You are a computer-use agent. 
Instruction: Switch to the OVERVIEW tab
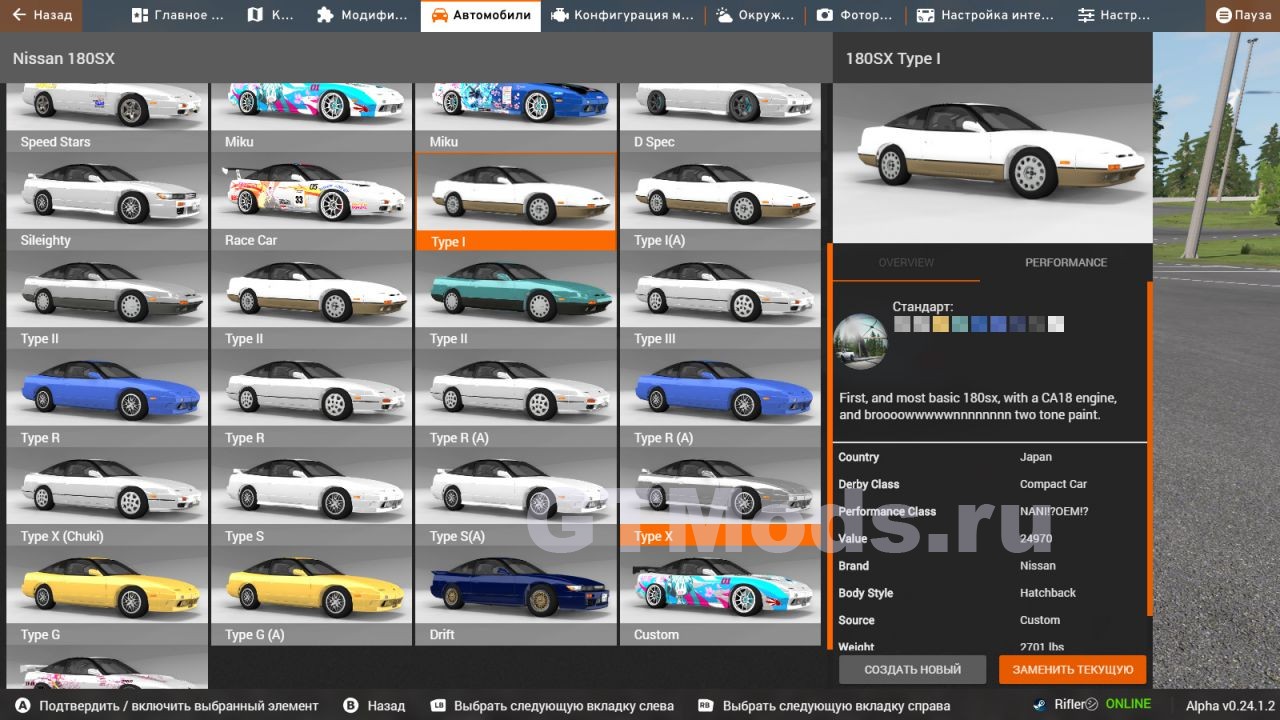[x=906, y=262]
